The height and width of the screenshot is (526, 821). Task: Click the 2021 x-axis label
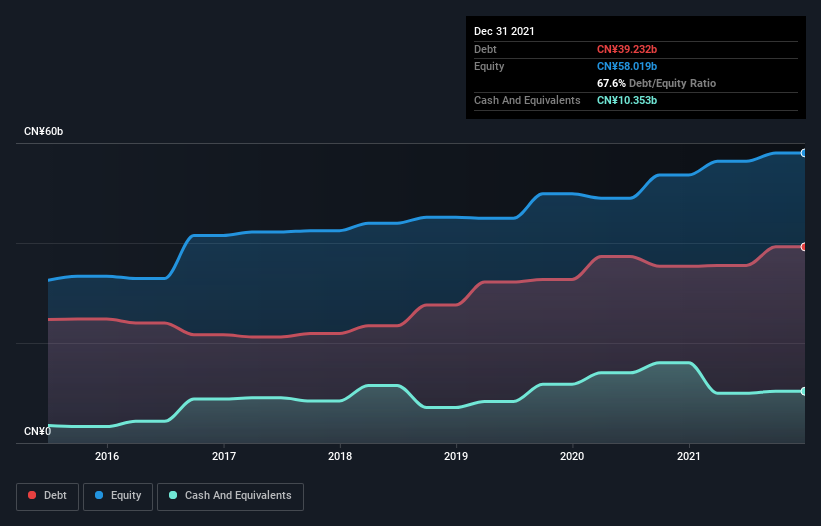[689, 456]
